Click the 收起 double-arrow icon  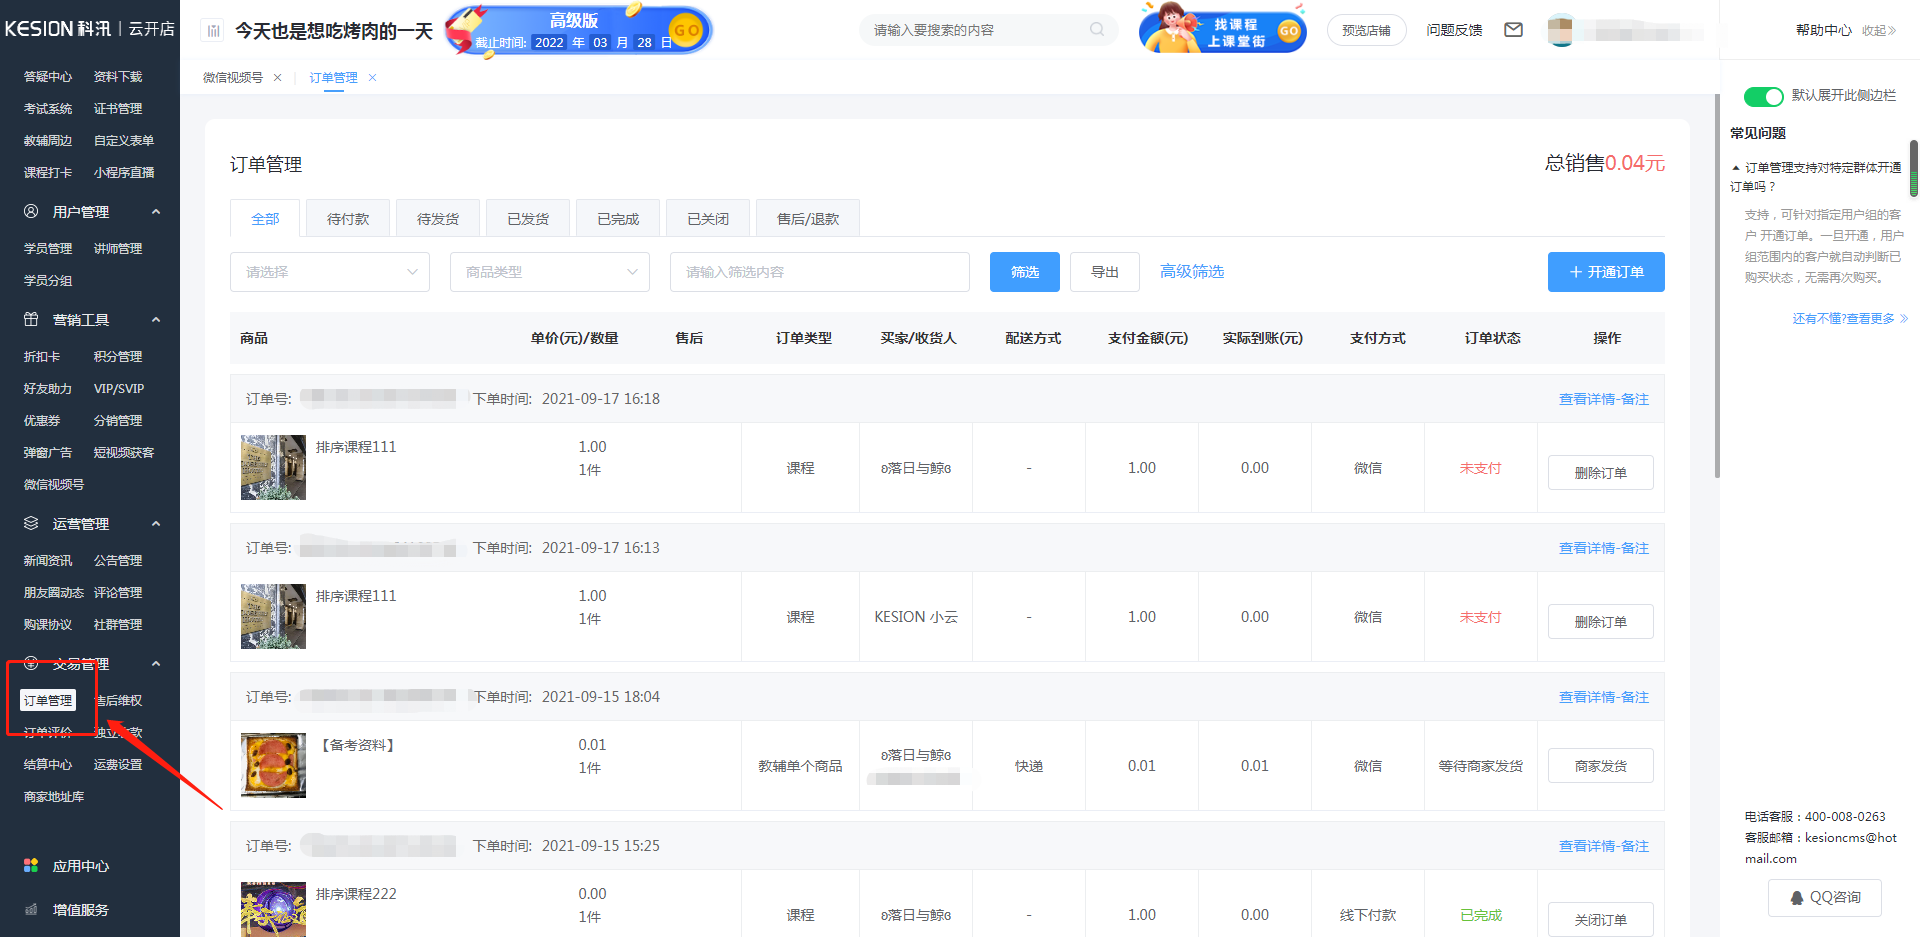tap(1892, 31)
